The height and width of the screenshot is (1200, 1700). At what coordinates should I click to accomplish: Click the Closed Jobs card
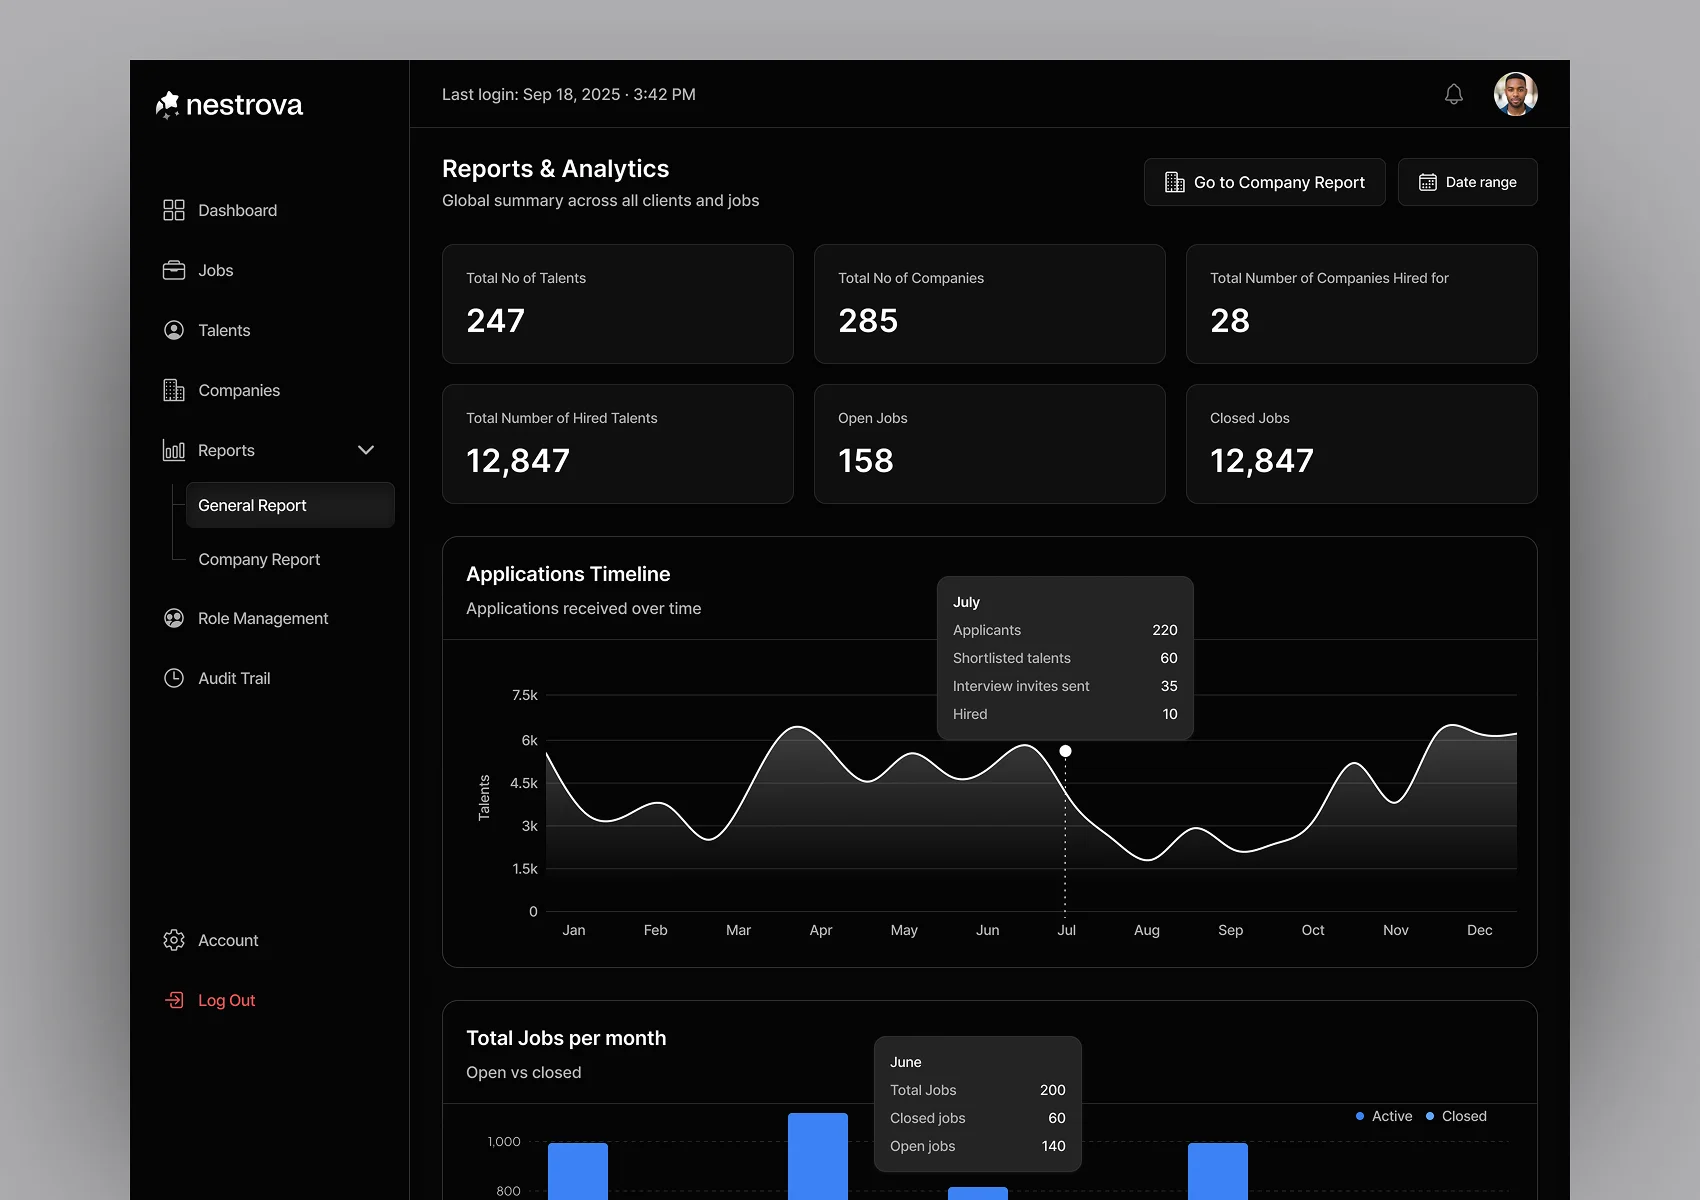(1362, 444)
